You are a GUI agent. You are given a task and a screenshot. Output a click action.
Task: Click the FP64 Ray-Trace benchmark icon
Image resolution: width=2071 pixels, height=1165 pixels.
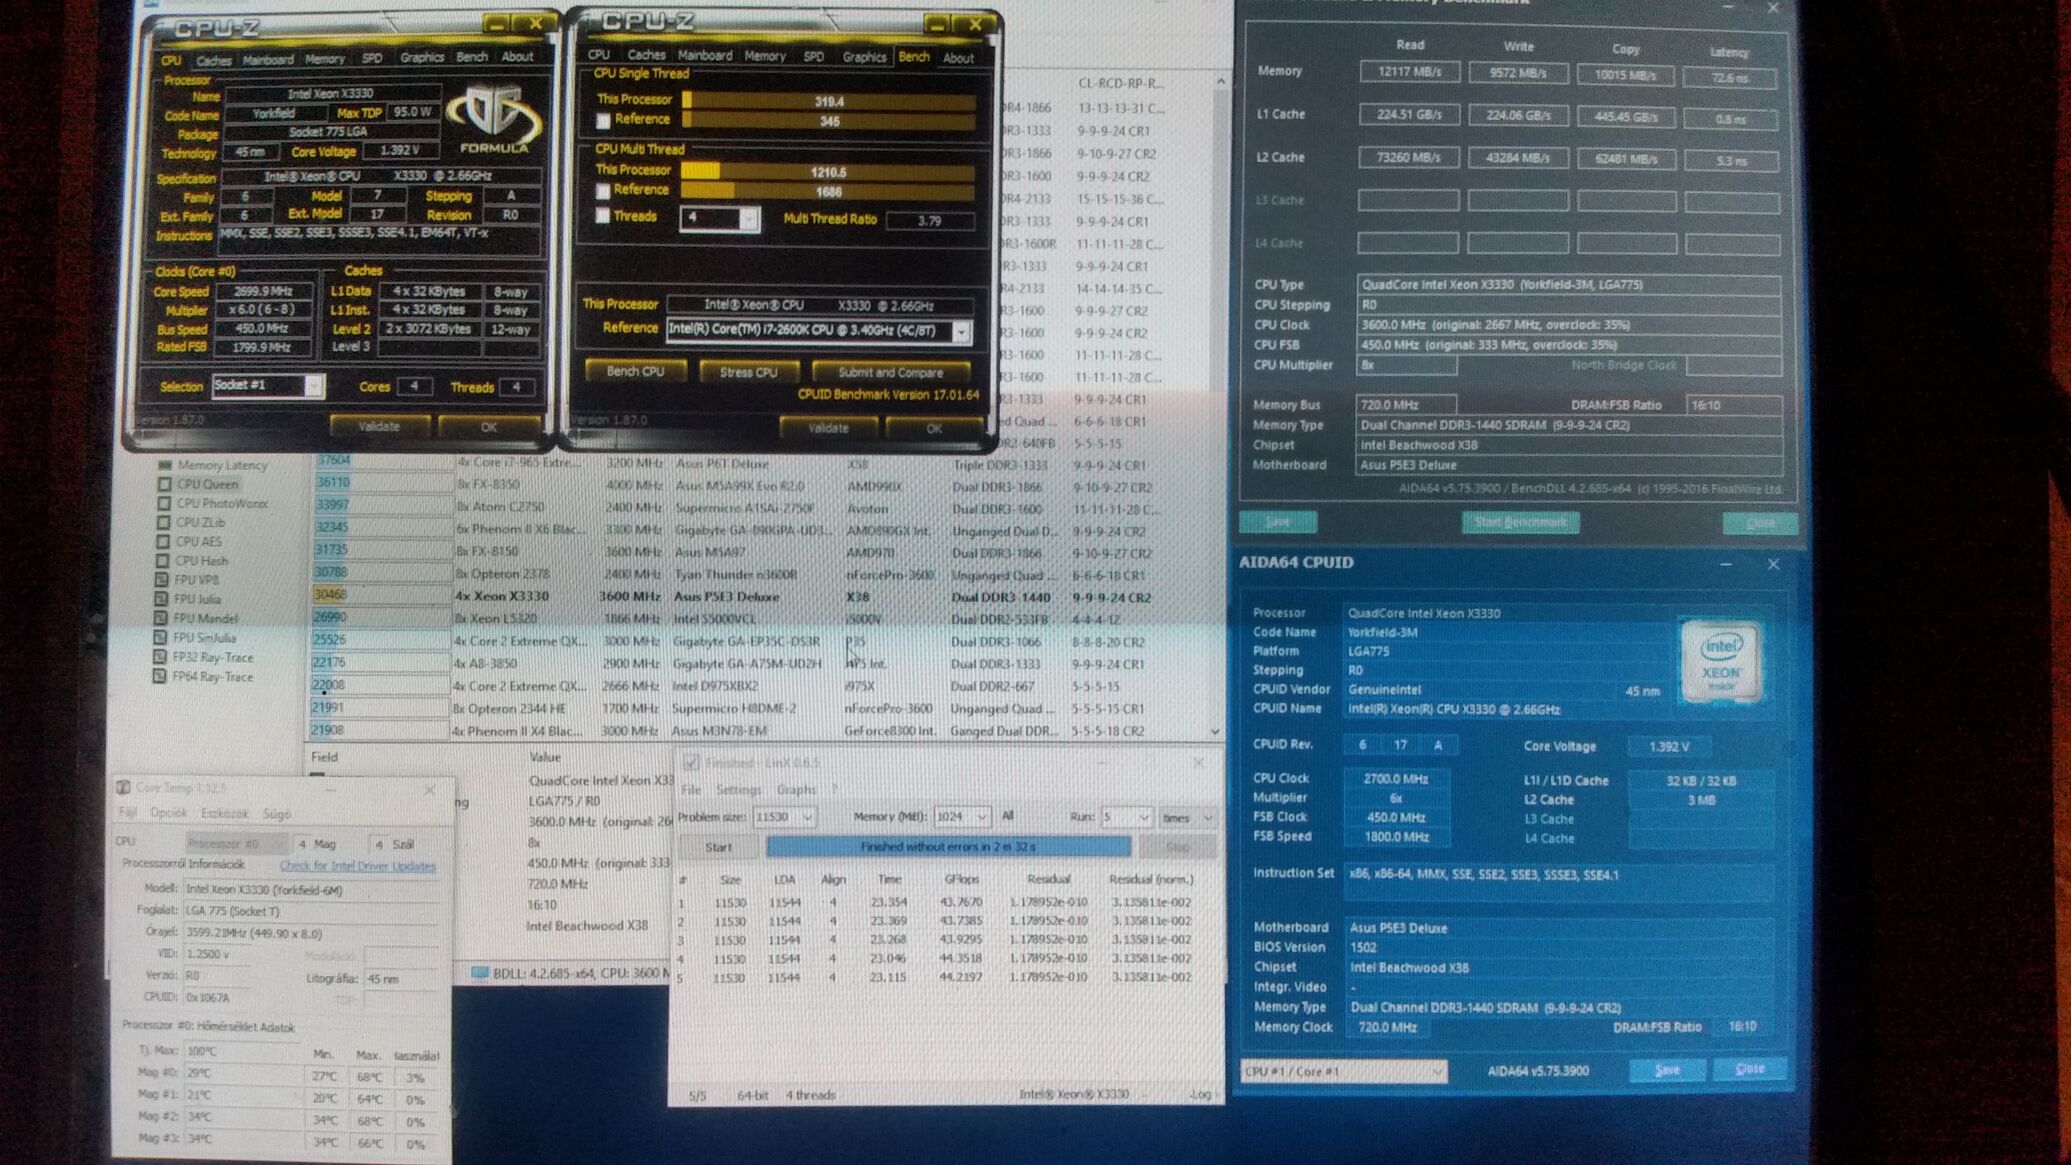click(159, 677)
